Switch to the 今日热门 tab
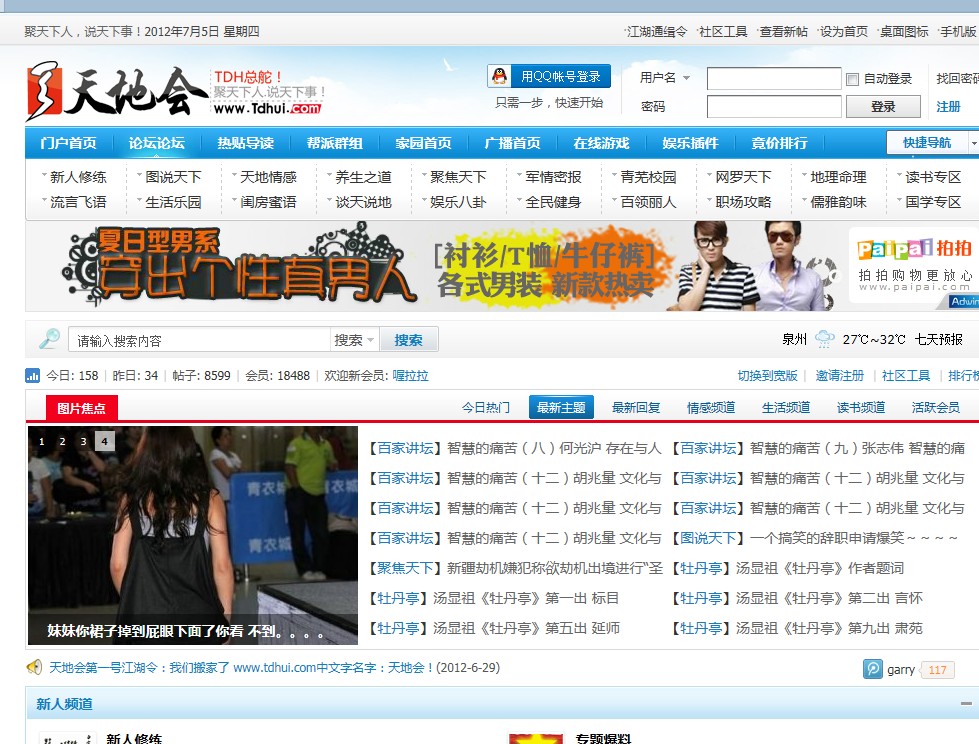 pyautogui.click(x=485, y=407)
